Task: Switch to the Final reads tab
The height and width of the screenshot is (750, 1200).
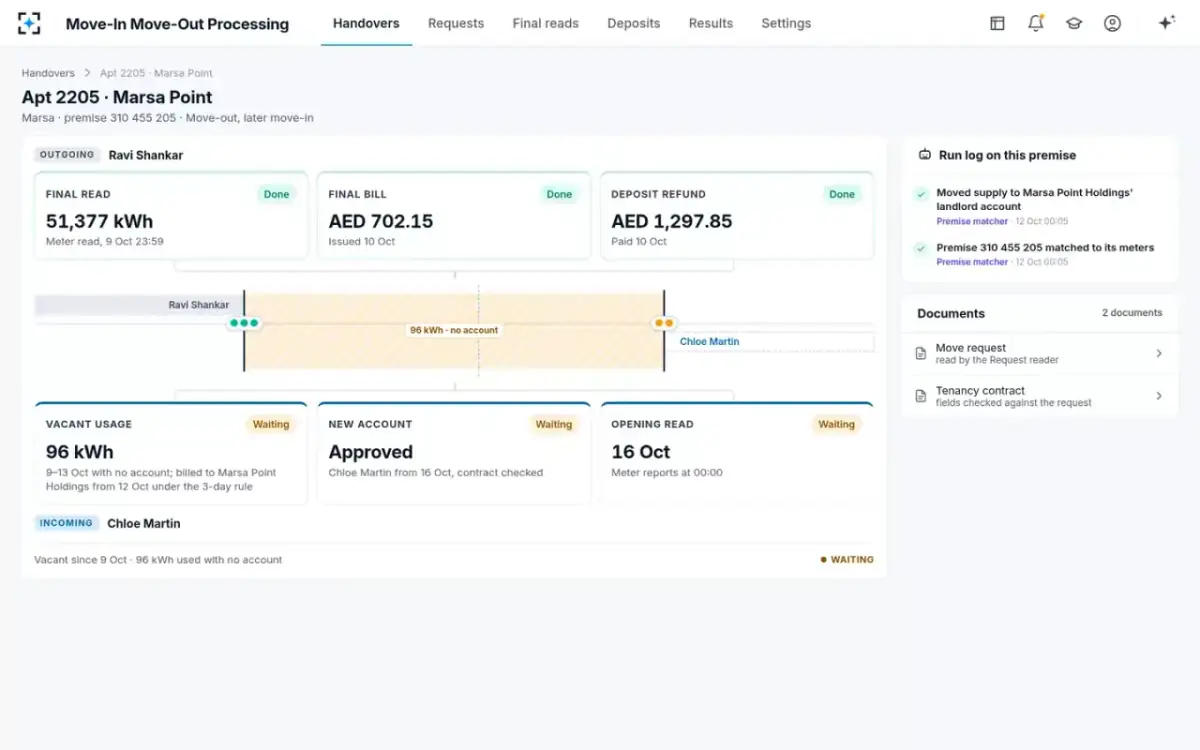Action: (545, 23)
